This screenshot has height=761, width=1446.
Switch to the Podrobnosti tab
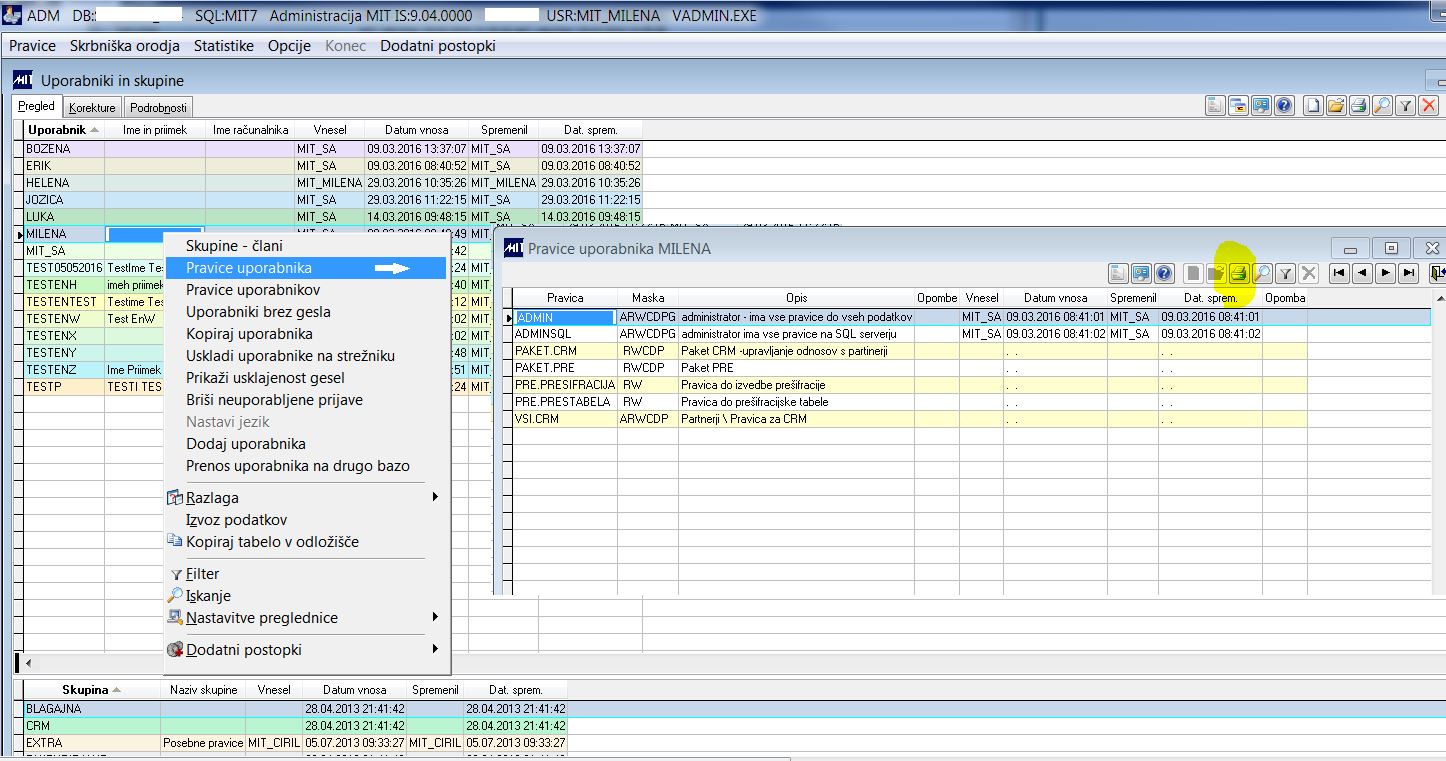(x=158, y=107)
